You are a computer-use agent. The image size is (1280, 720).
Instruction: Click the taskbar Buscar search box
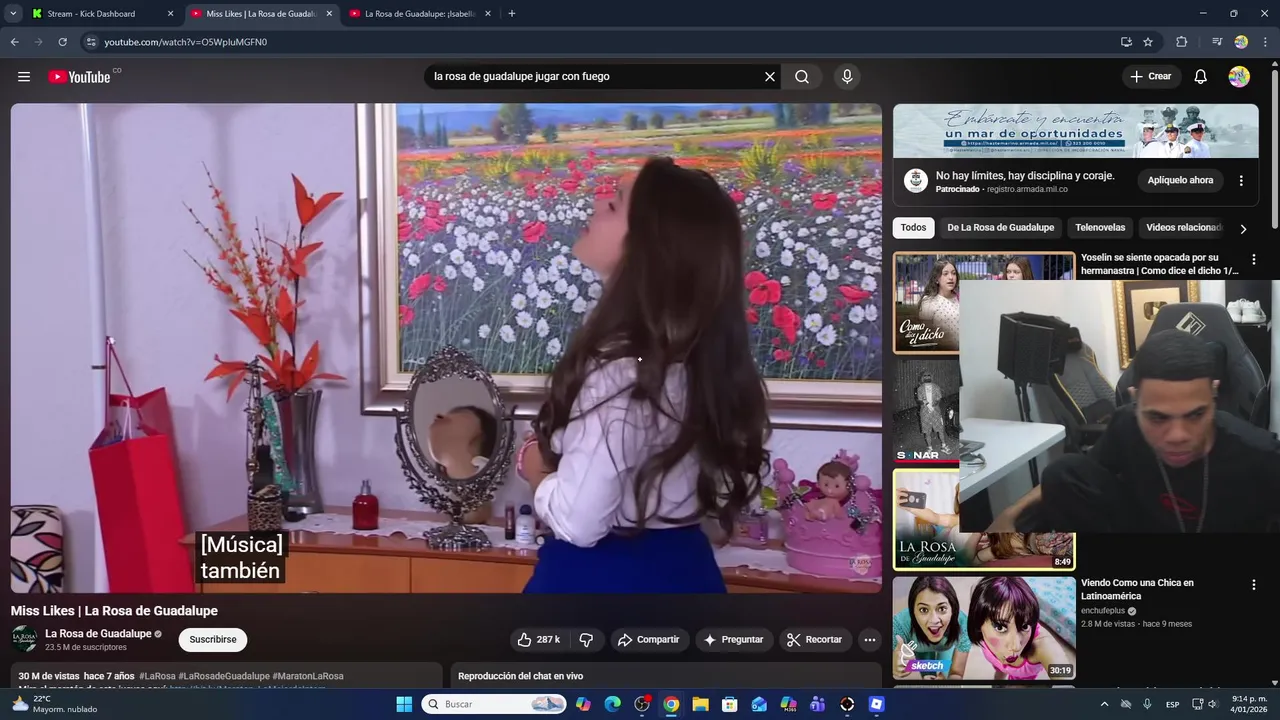pyautogui.click(x=493, y=705)
